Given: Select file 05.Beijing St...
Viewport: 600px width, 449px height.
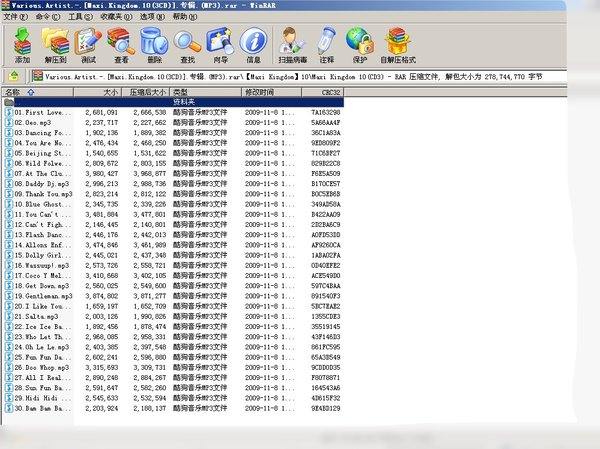Looking at the screenshot, I should pyautogui.click(x=173, y=153).
